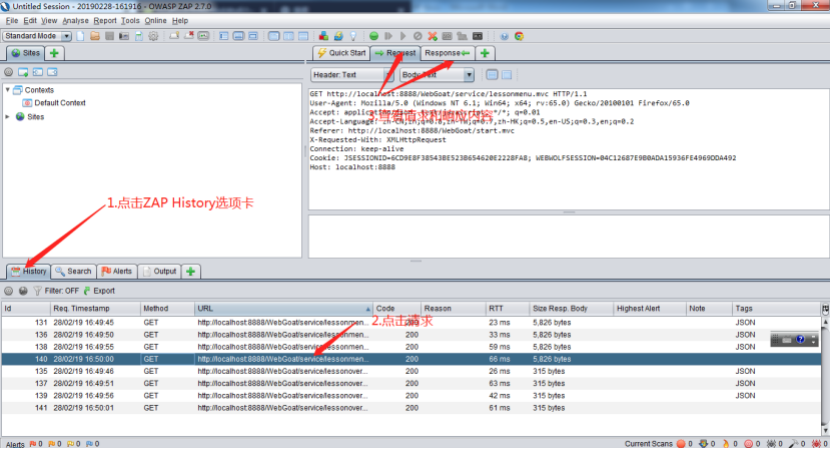Click the Sites panel circular scope icon

[x=8, y=72]
